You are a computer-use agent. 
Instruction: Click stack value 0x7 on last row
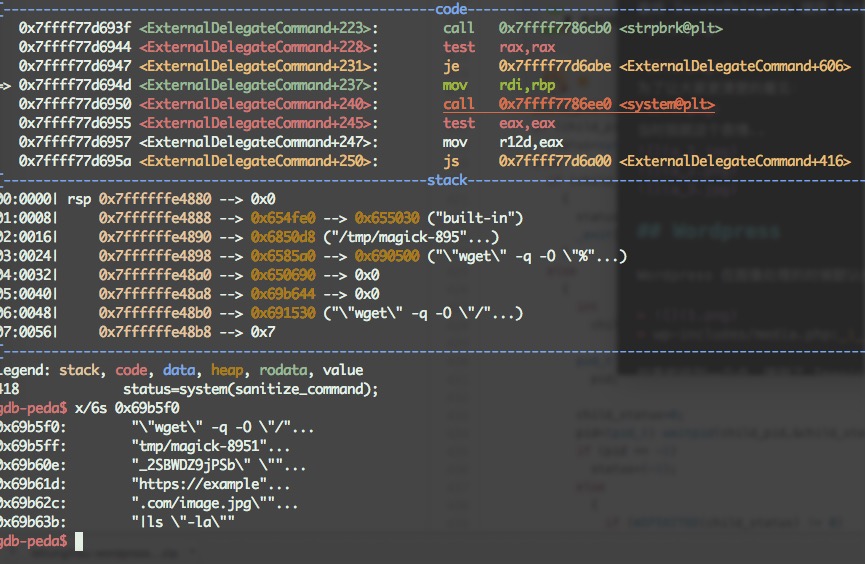point(263,332)
